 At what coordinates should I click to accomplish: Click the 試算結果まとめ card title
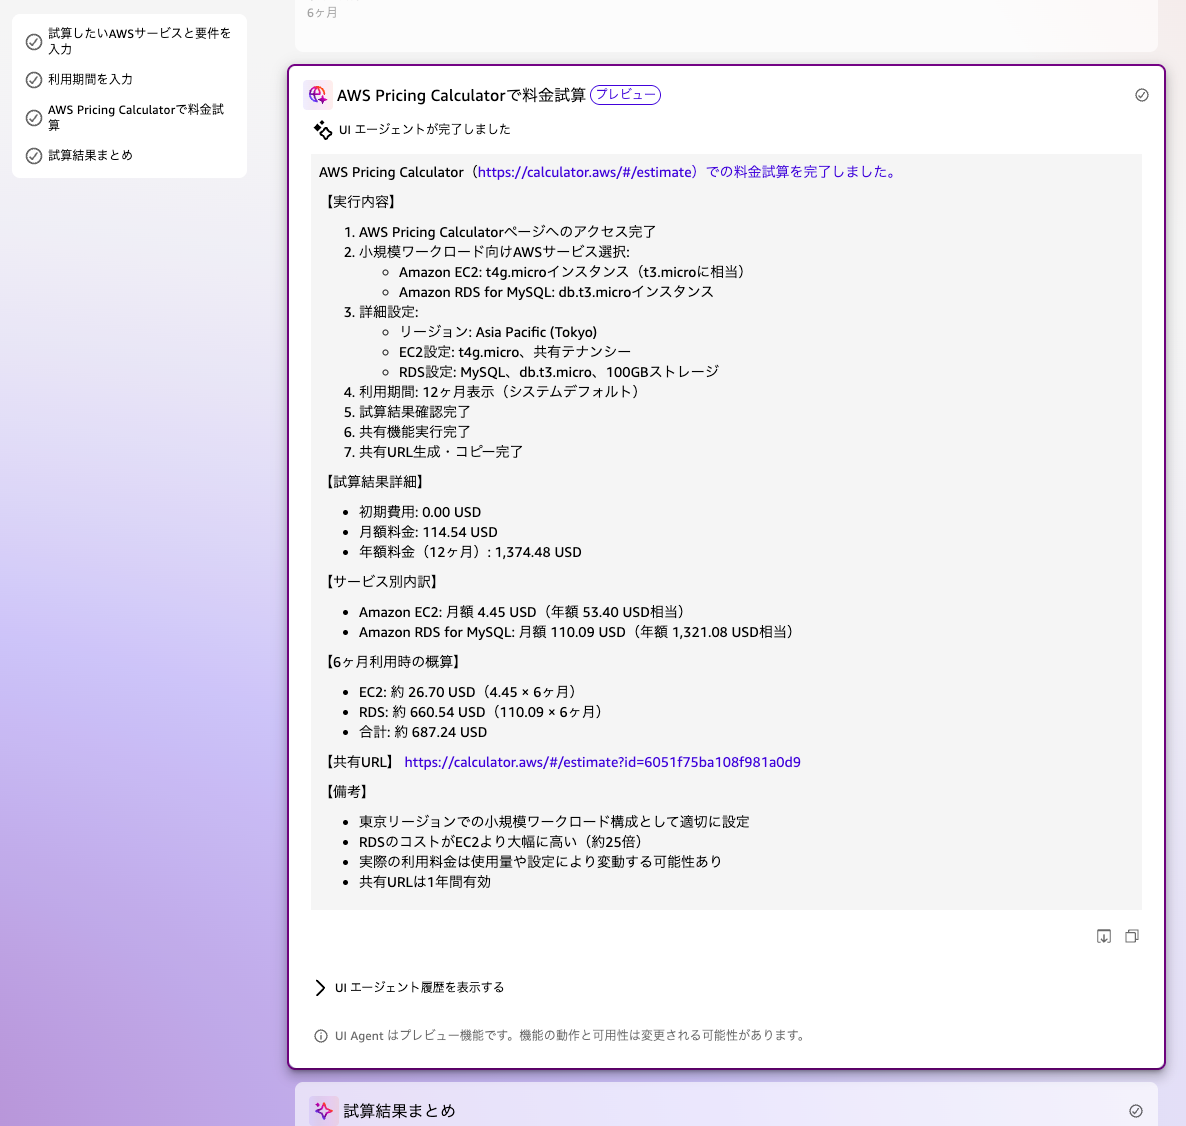(399, 1110)
